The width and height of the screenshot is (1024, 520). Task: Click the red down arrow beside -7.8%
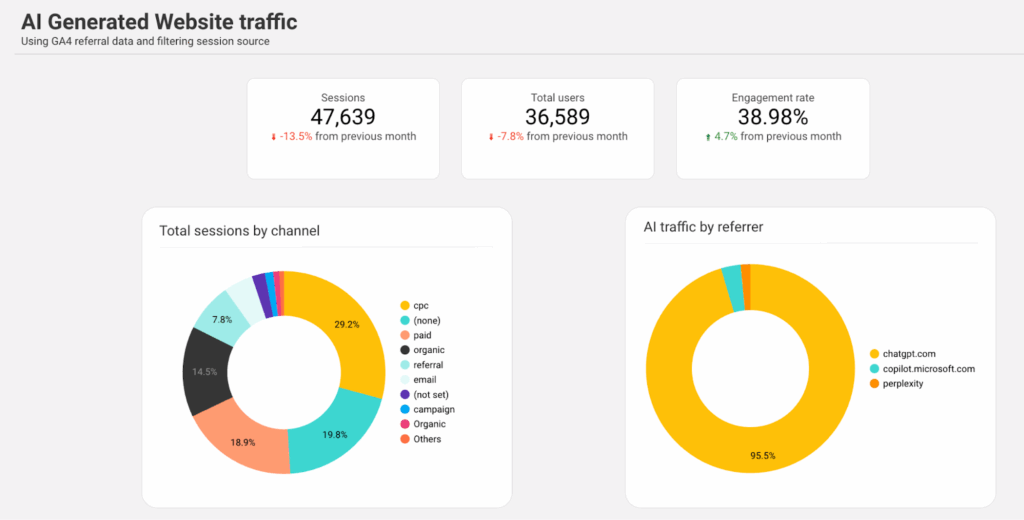coord(490,137)
